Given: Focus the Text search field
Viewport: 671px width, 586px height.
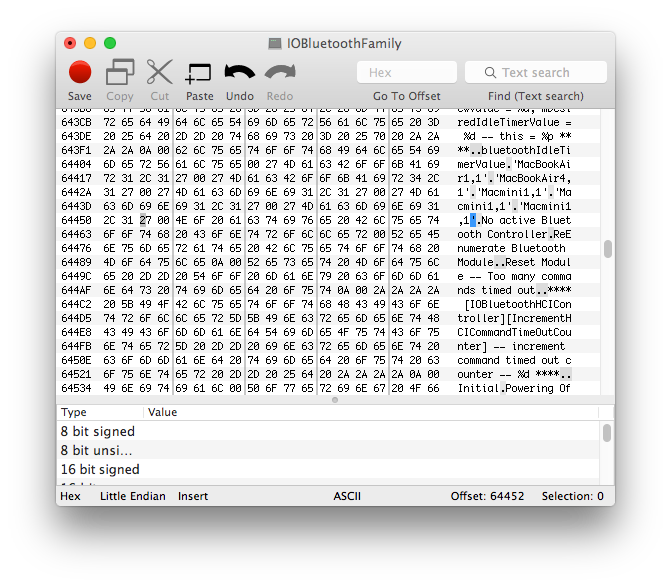Looking at the screenshot, I should (536, 72).
